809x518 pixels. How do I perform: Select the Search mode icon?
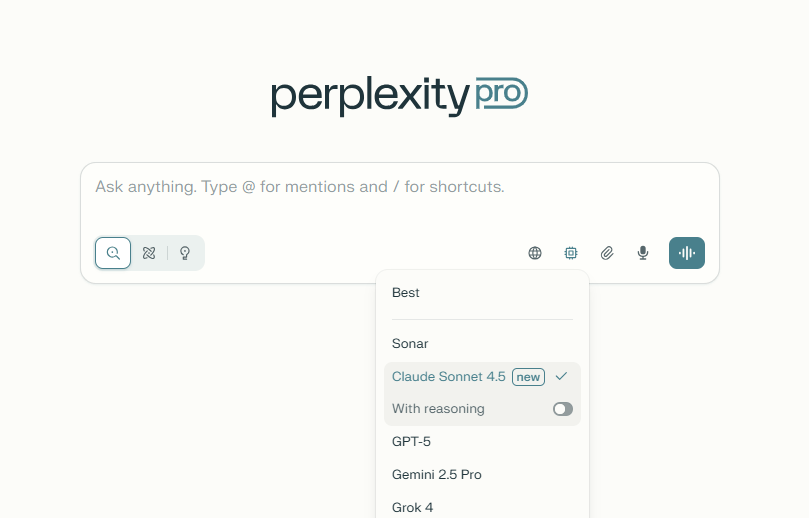tap(113, 253)
